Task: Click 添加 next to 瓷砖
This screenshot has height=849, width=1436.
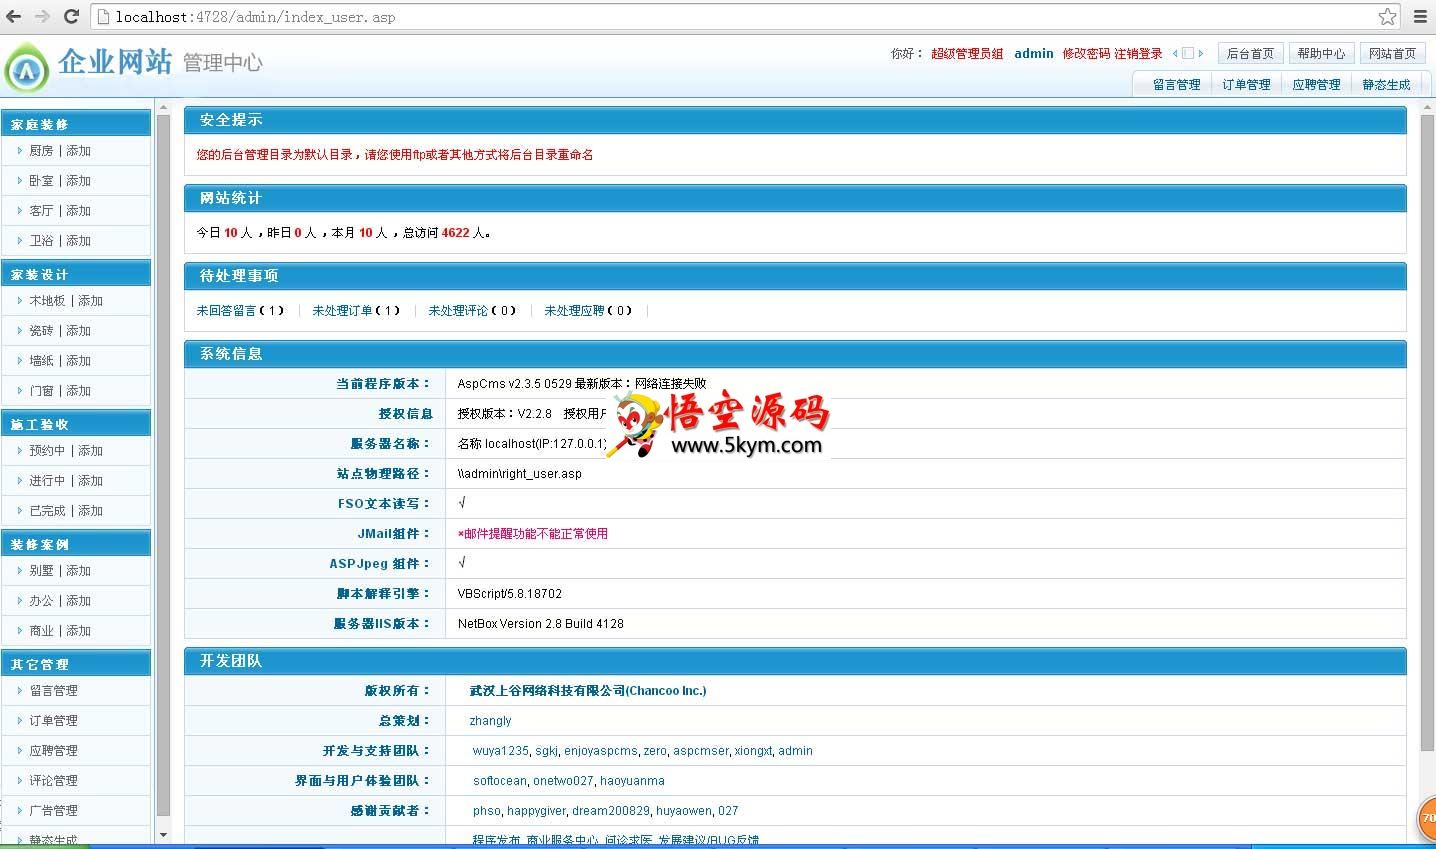Action: [78, 331]
